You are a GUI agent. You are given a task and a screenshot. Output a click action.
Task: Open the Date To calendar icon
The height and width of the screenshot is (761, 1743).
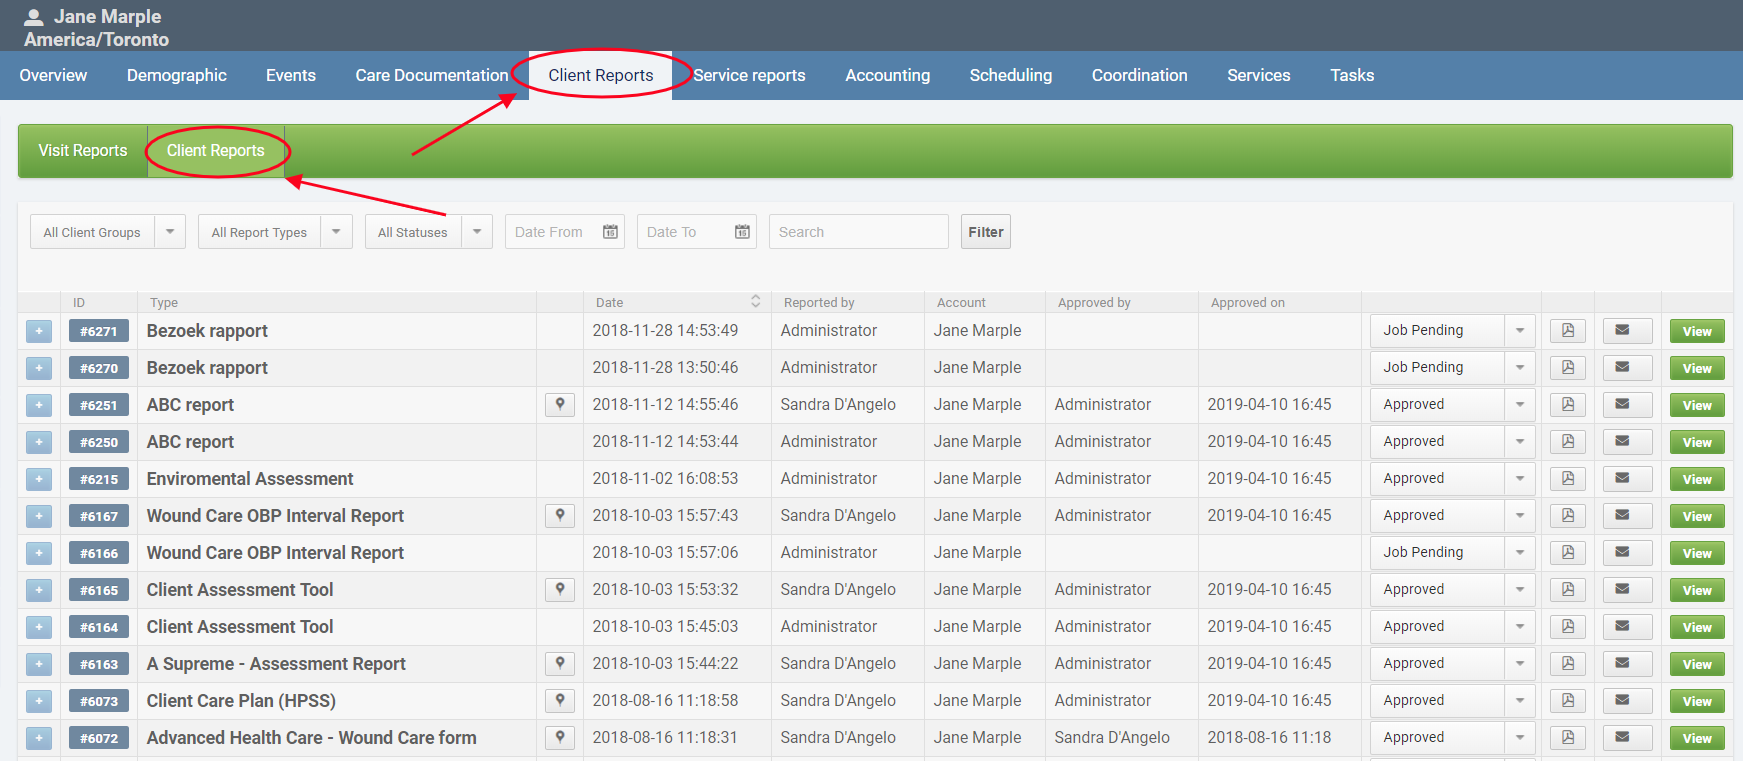point(742,232)
